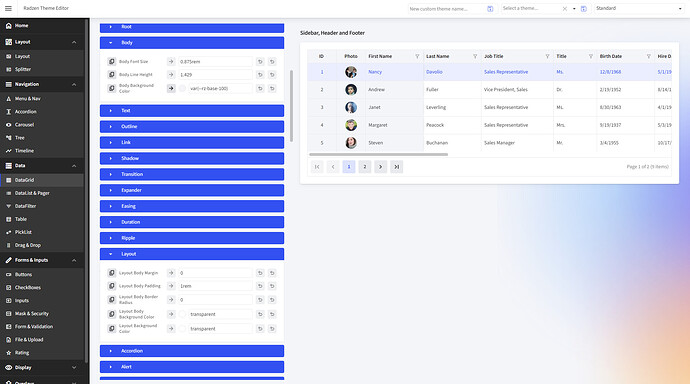Click the dark arrow button beside Body Background Color
This screenshot has width=690, height=384.
[x=171, y=88]
